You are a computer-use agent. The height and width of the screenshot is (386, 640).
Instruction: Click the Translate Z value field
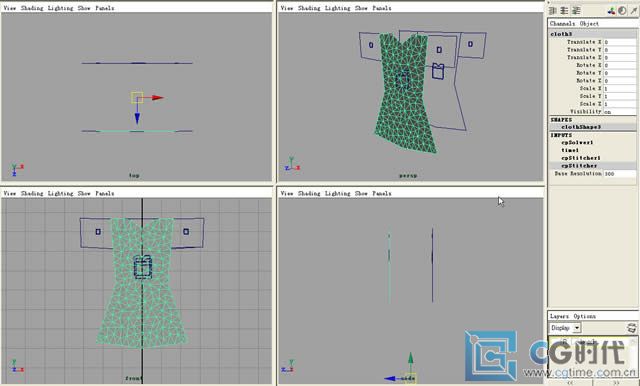pyautogui.click(x=620, y=58)
